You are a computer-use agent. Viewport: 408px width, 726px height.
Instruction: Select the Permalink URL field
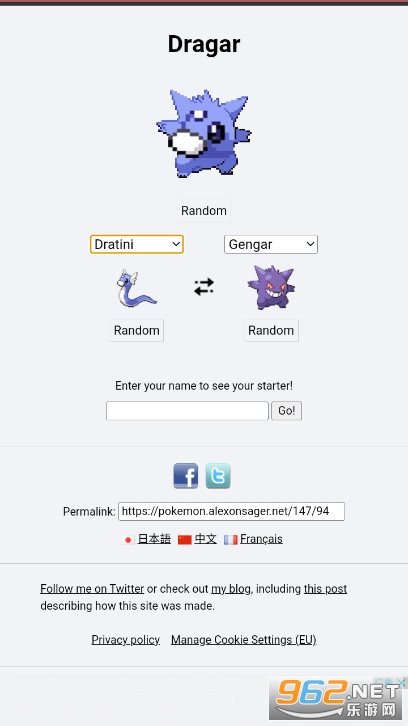coord(232,511)
